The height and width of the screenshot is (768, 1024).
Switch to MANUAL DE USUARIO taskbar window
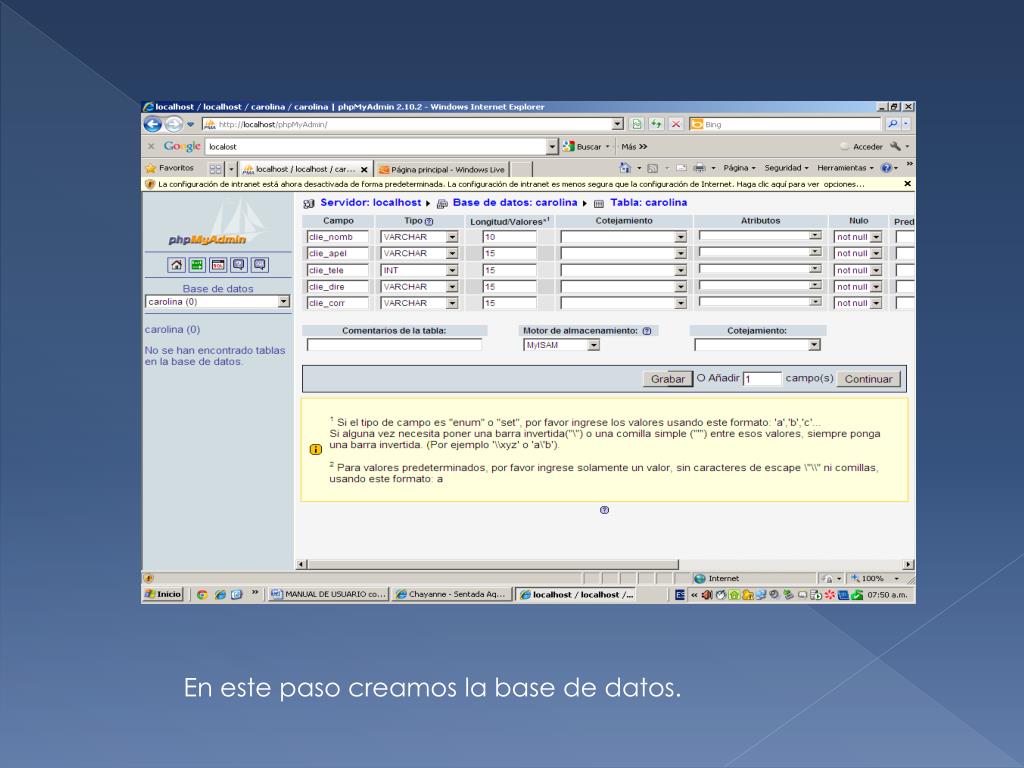(328, 594)
